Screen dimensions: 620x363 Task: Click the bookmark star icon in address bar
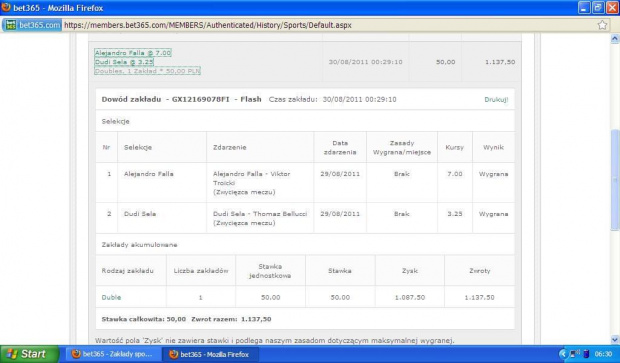(x=602, y=25)
